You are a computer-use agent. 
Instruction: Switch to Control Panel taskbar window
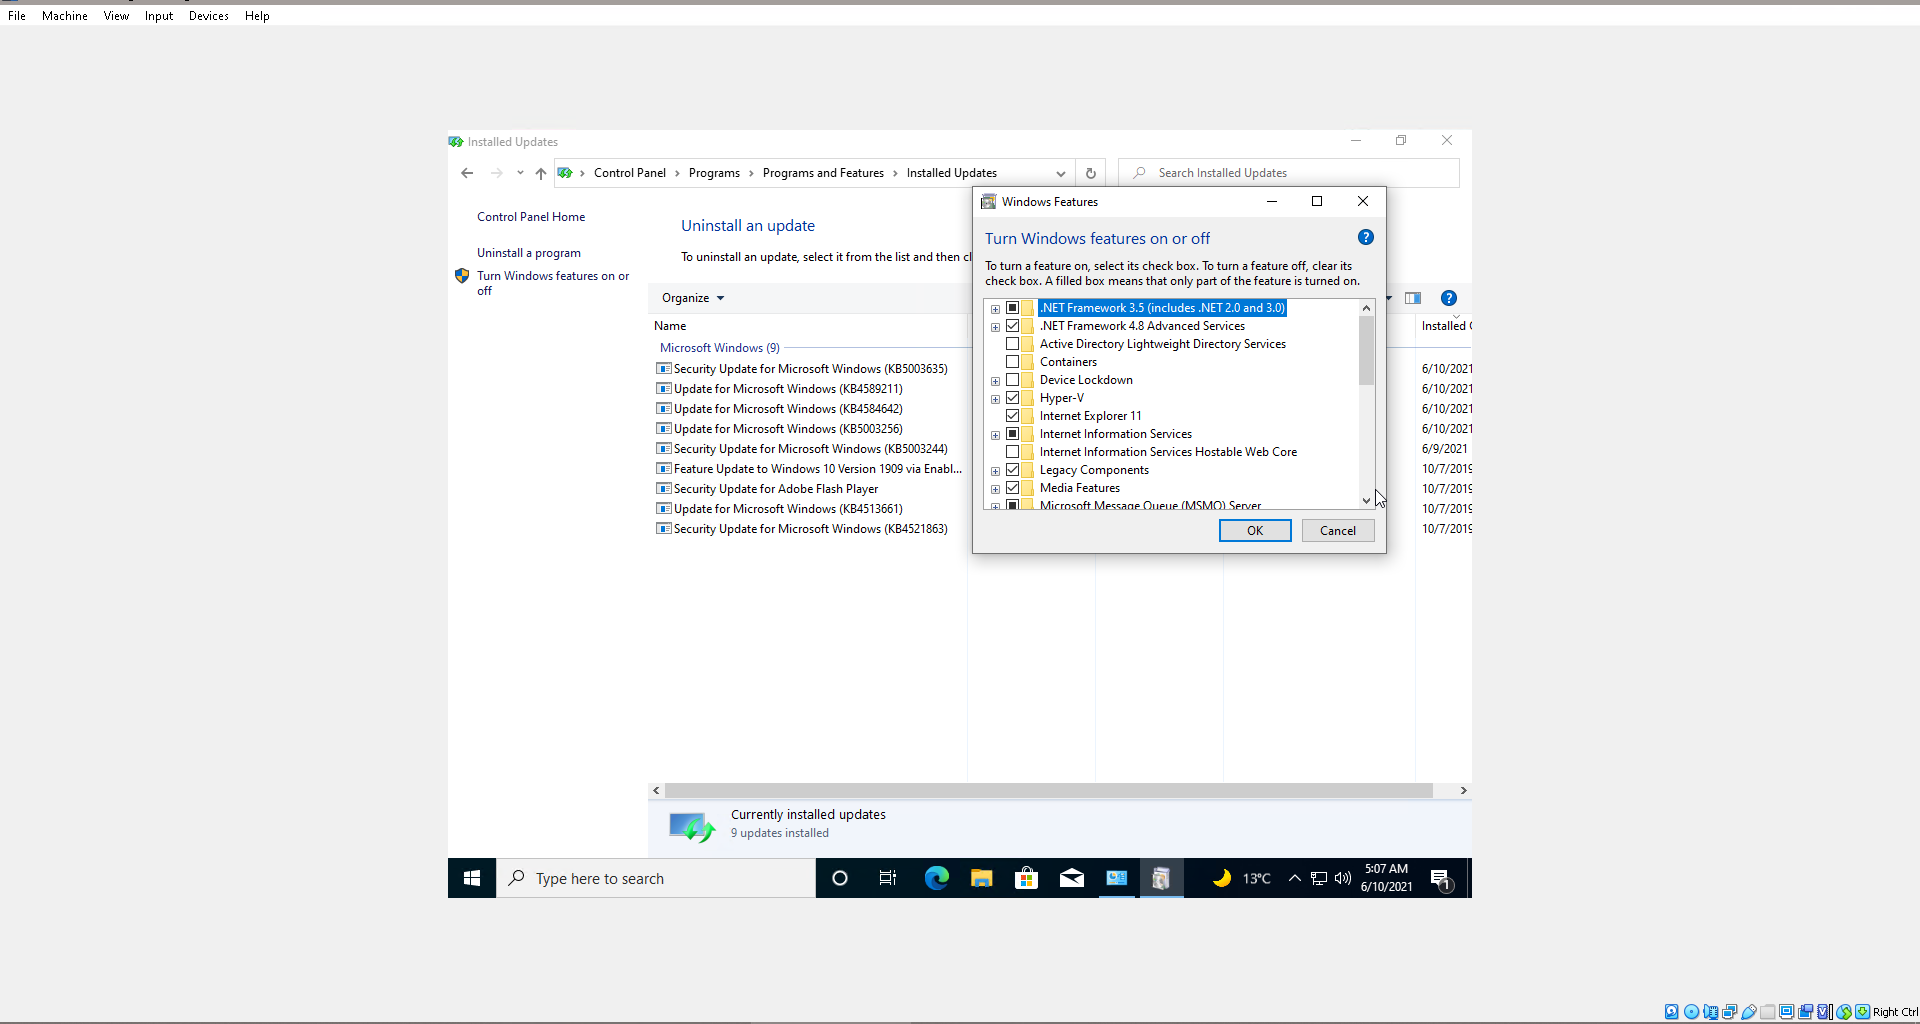point(1116,878)
